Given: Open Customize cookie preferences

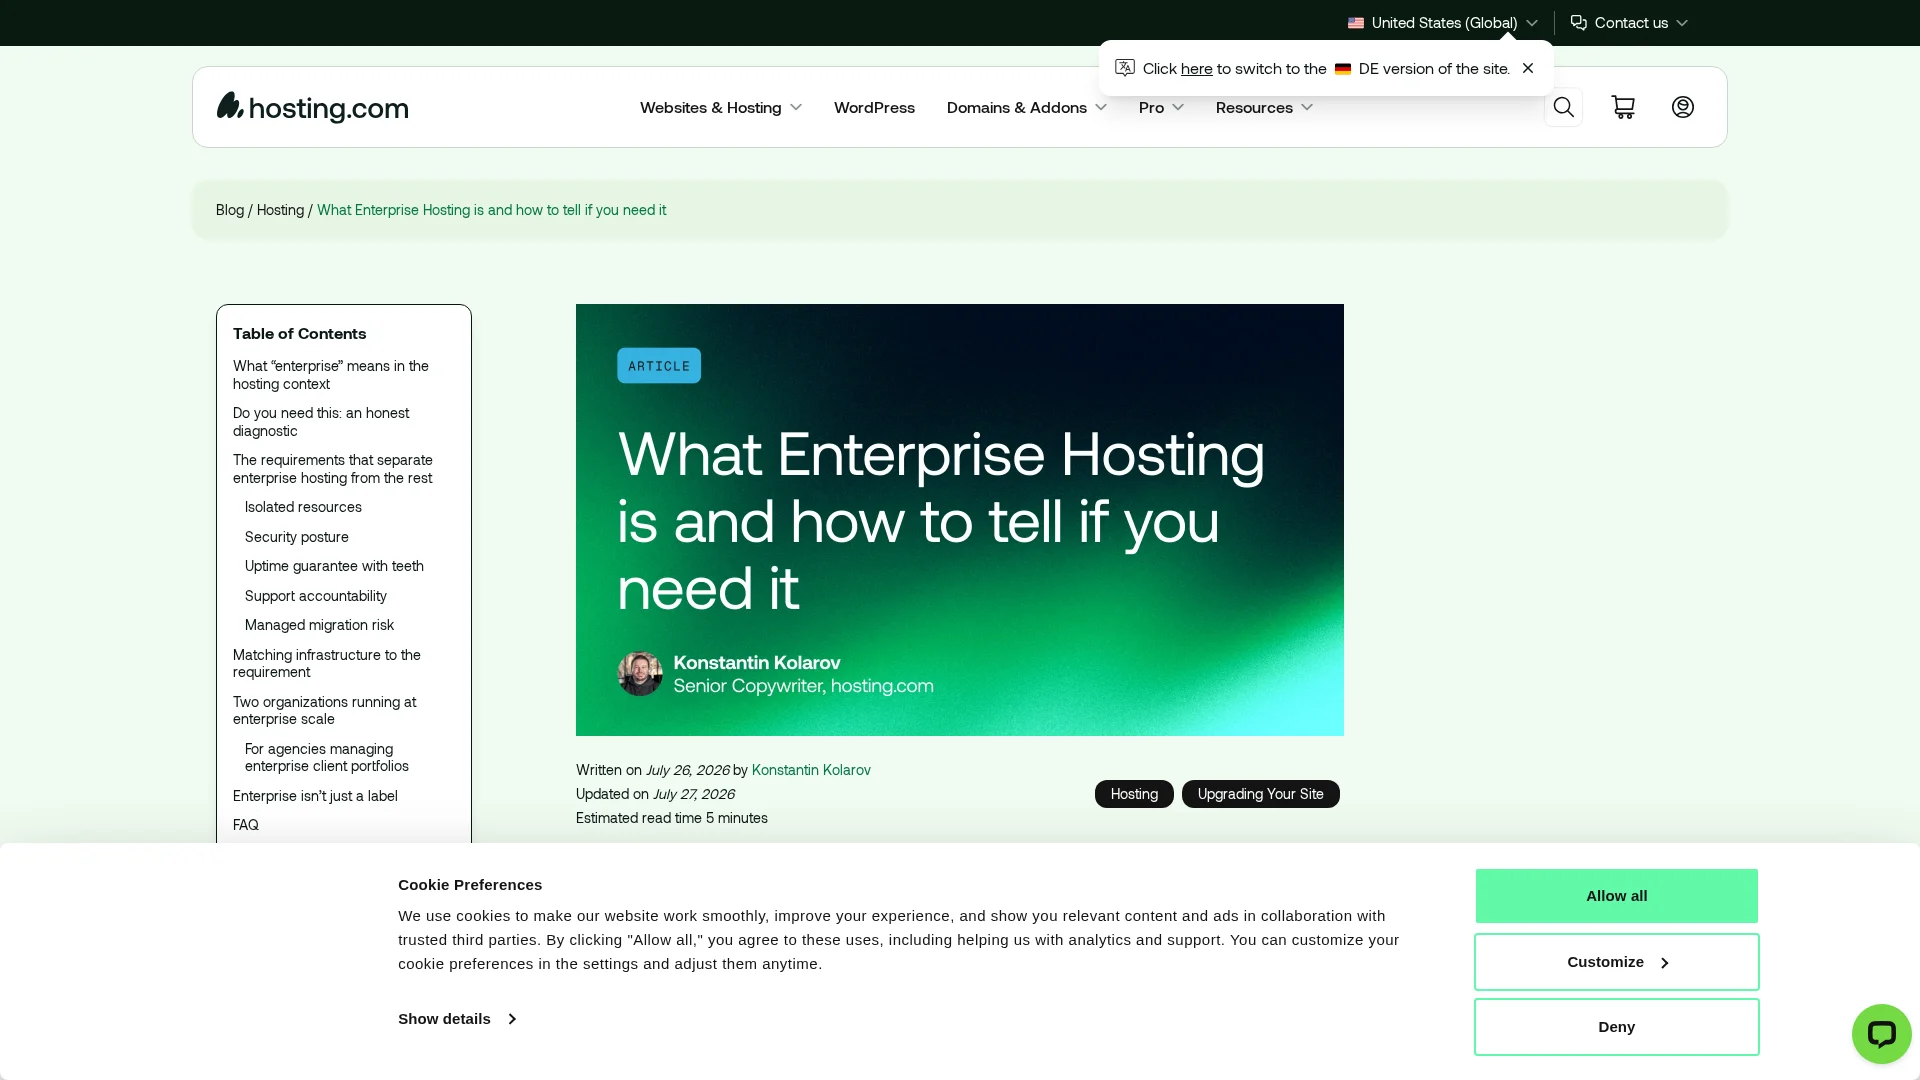Looking at the screenshot, I should pos(1616,962).
